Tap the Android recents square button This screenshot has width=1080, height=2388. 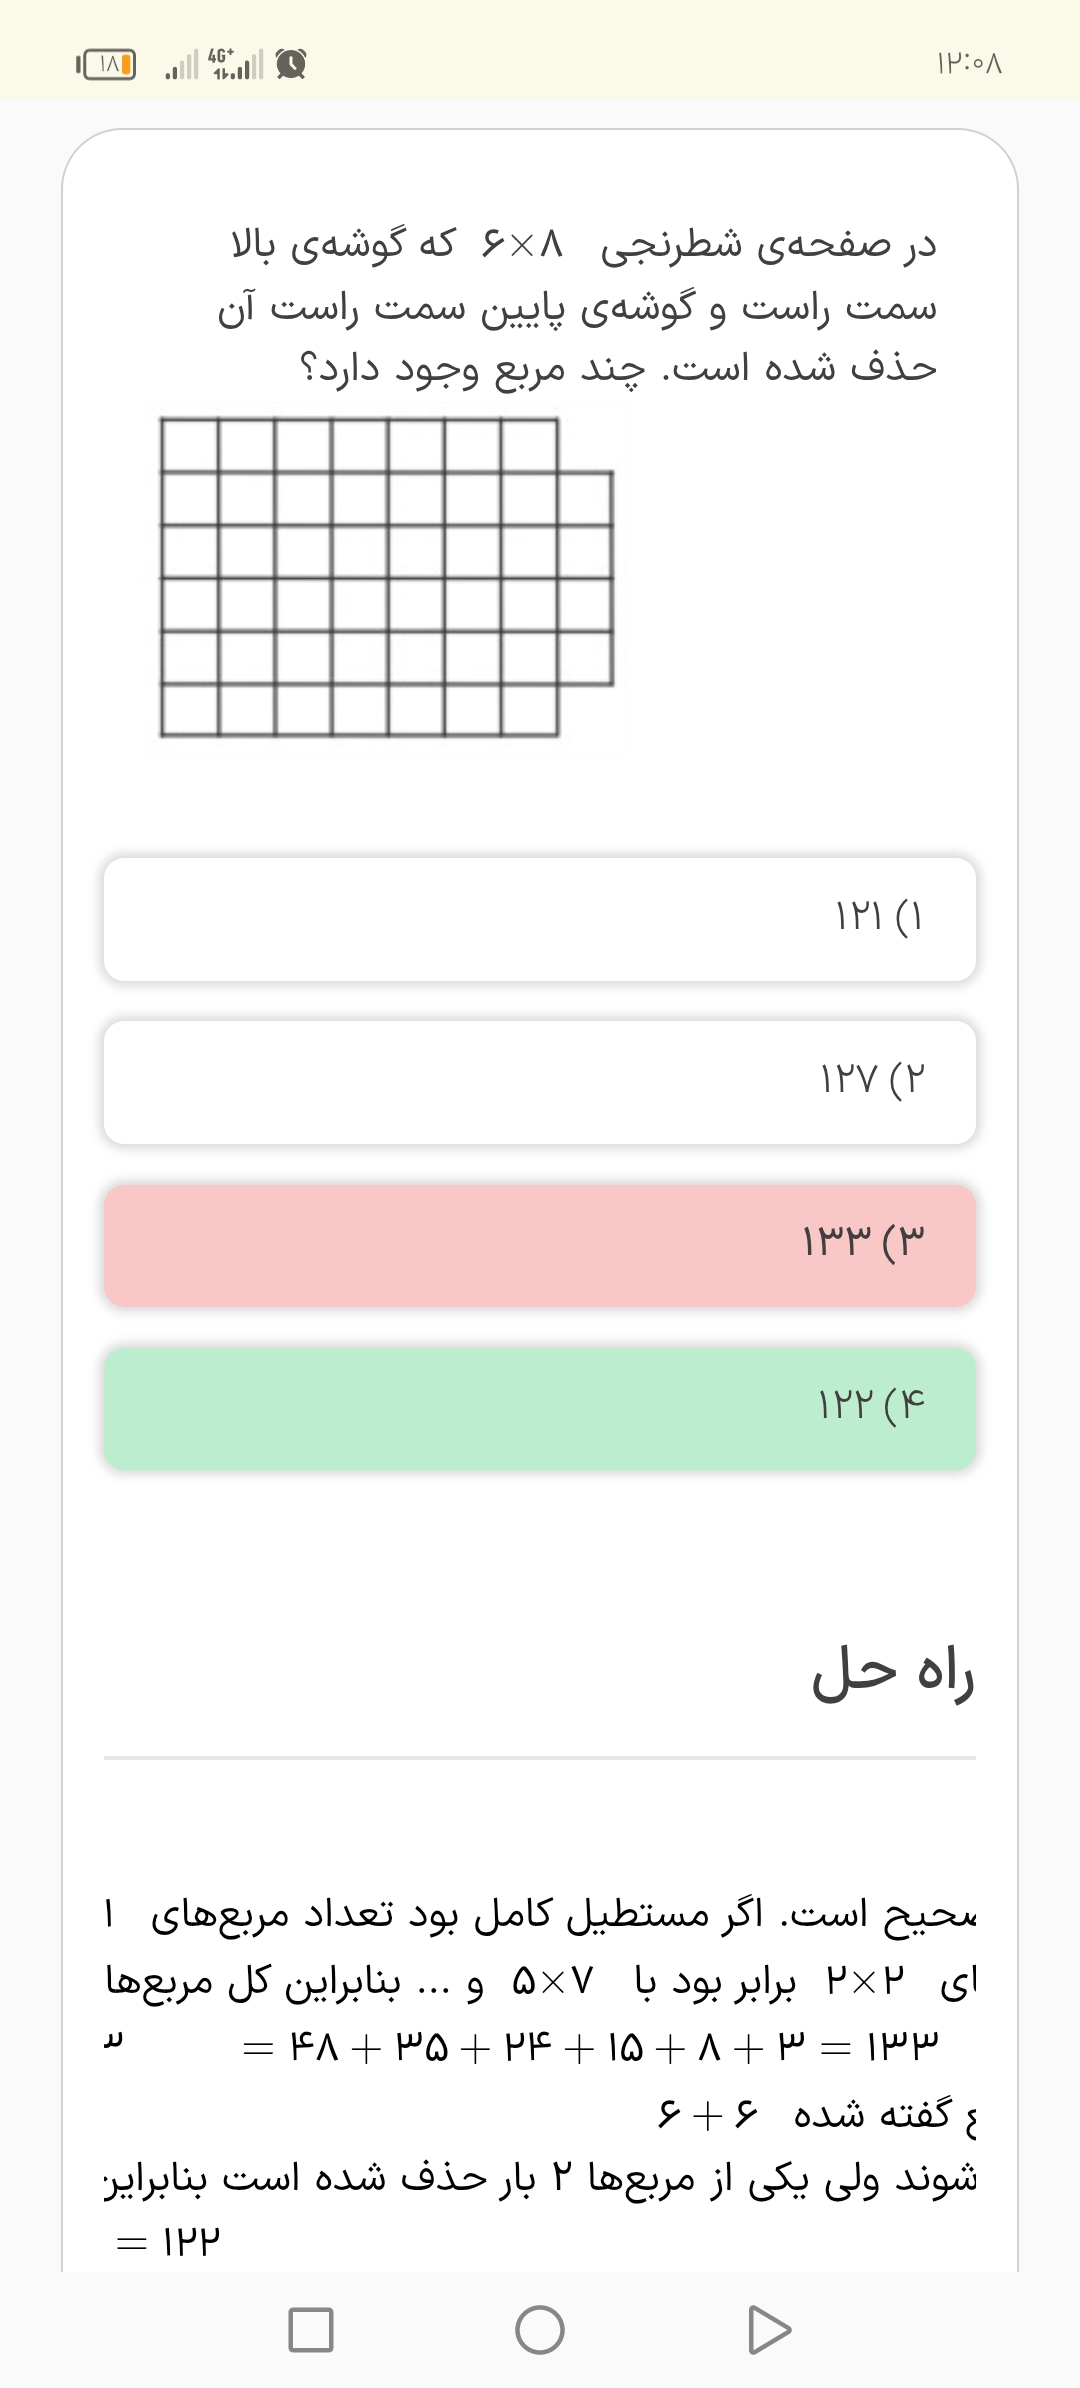point(310,2330)
